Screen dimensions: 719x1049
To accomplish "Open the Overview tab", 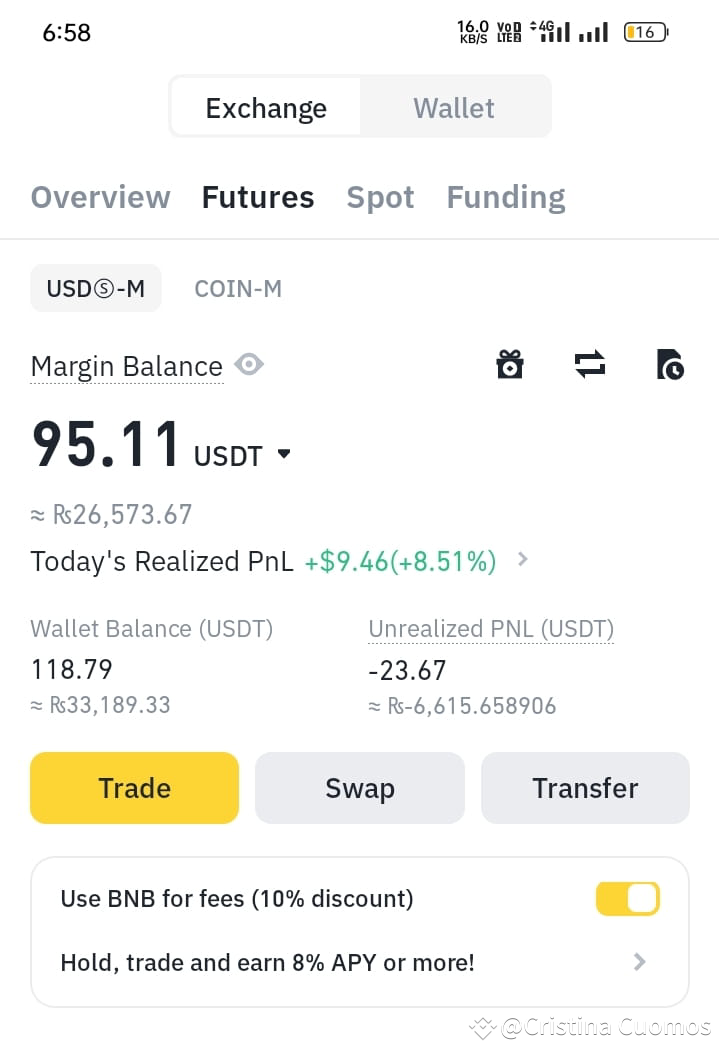I will pos(100,197).
